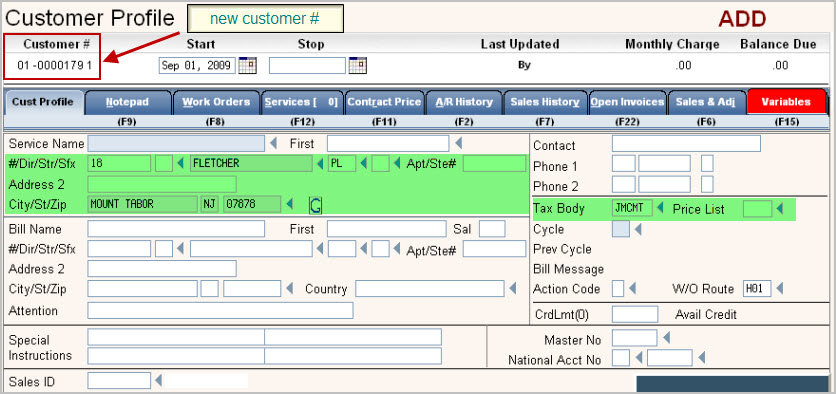The image size is (836, 394).
Task: Open lookup arrow after last National Acct No field
Action: 702,358
